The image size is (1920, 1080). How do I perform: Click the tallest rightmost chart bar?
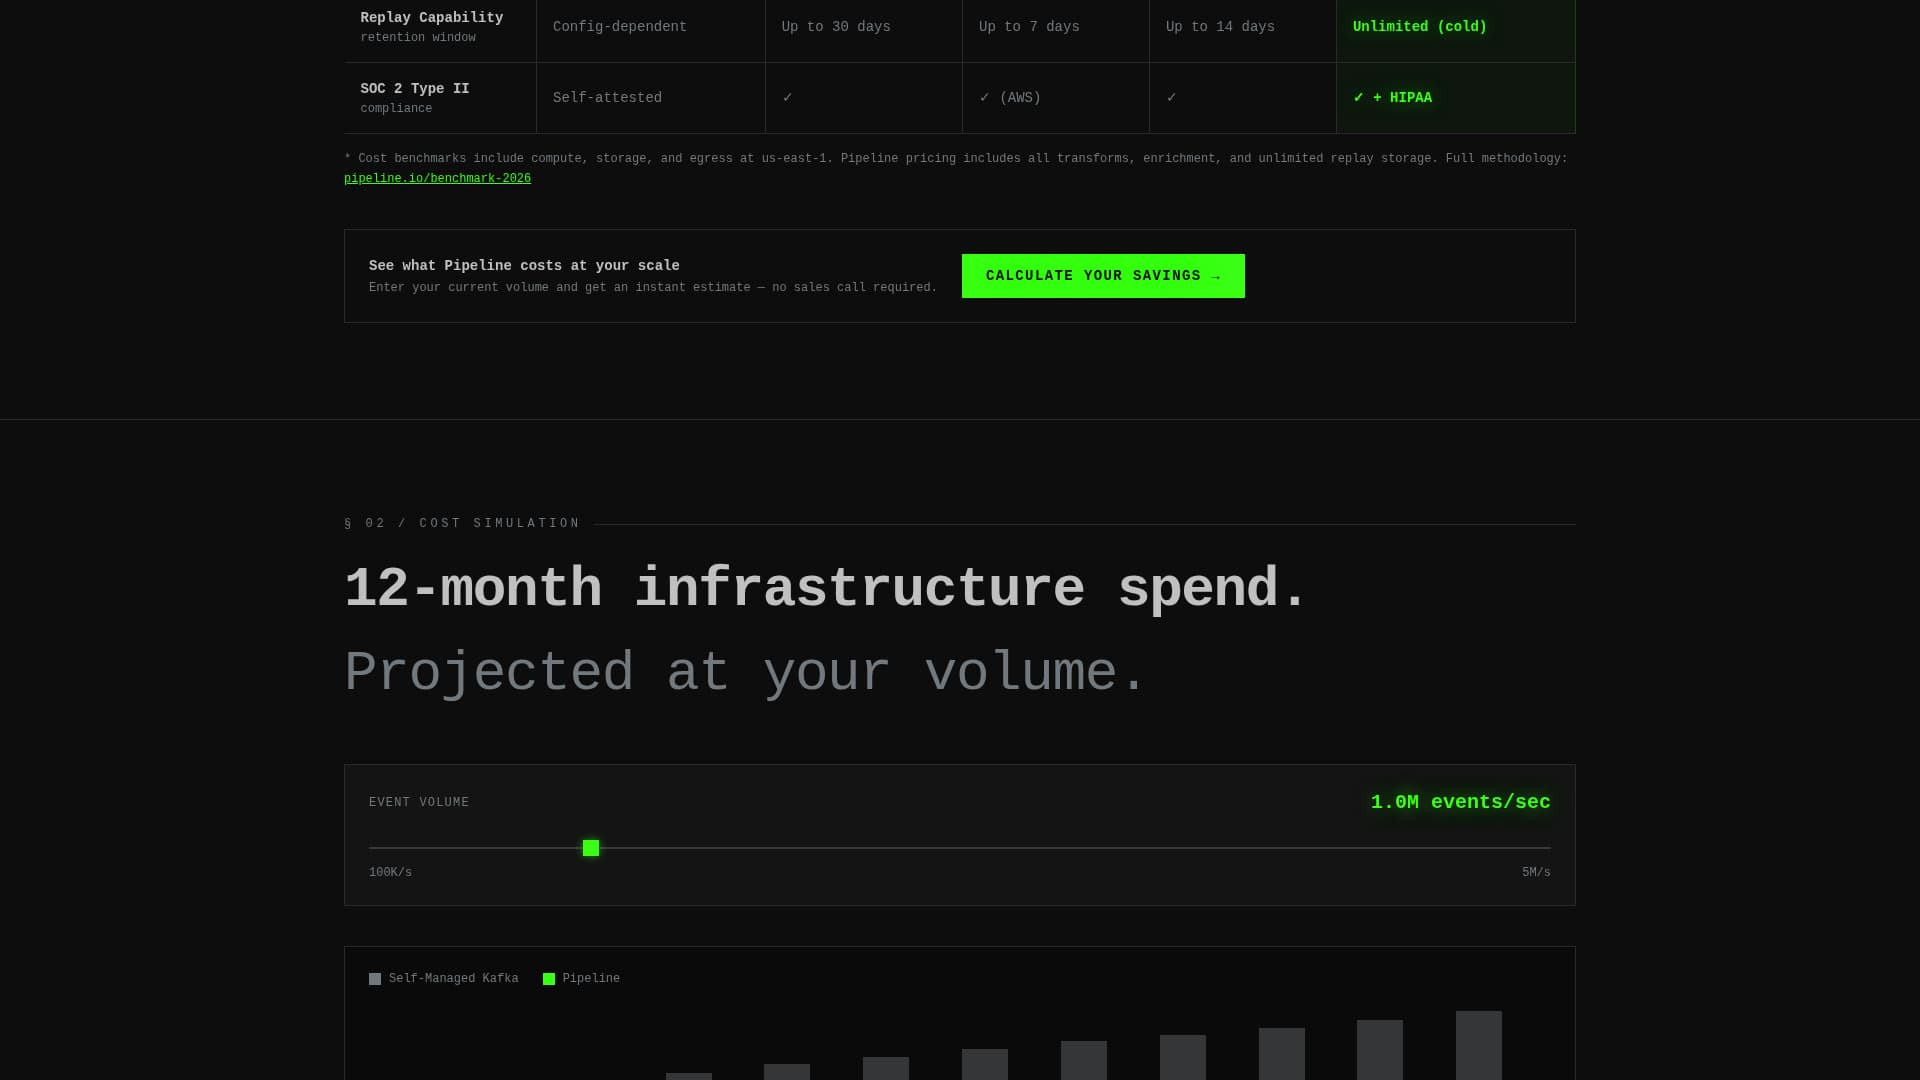1478,1045
